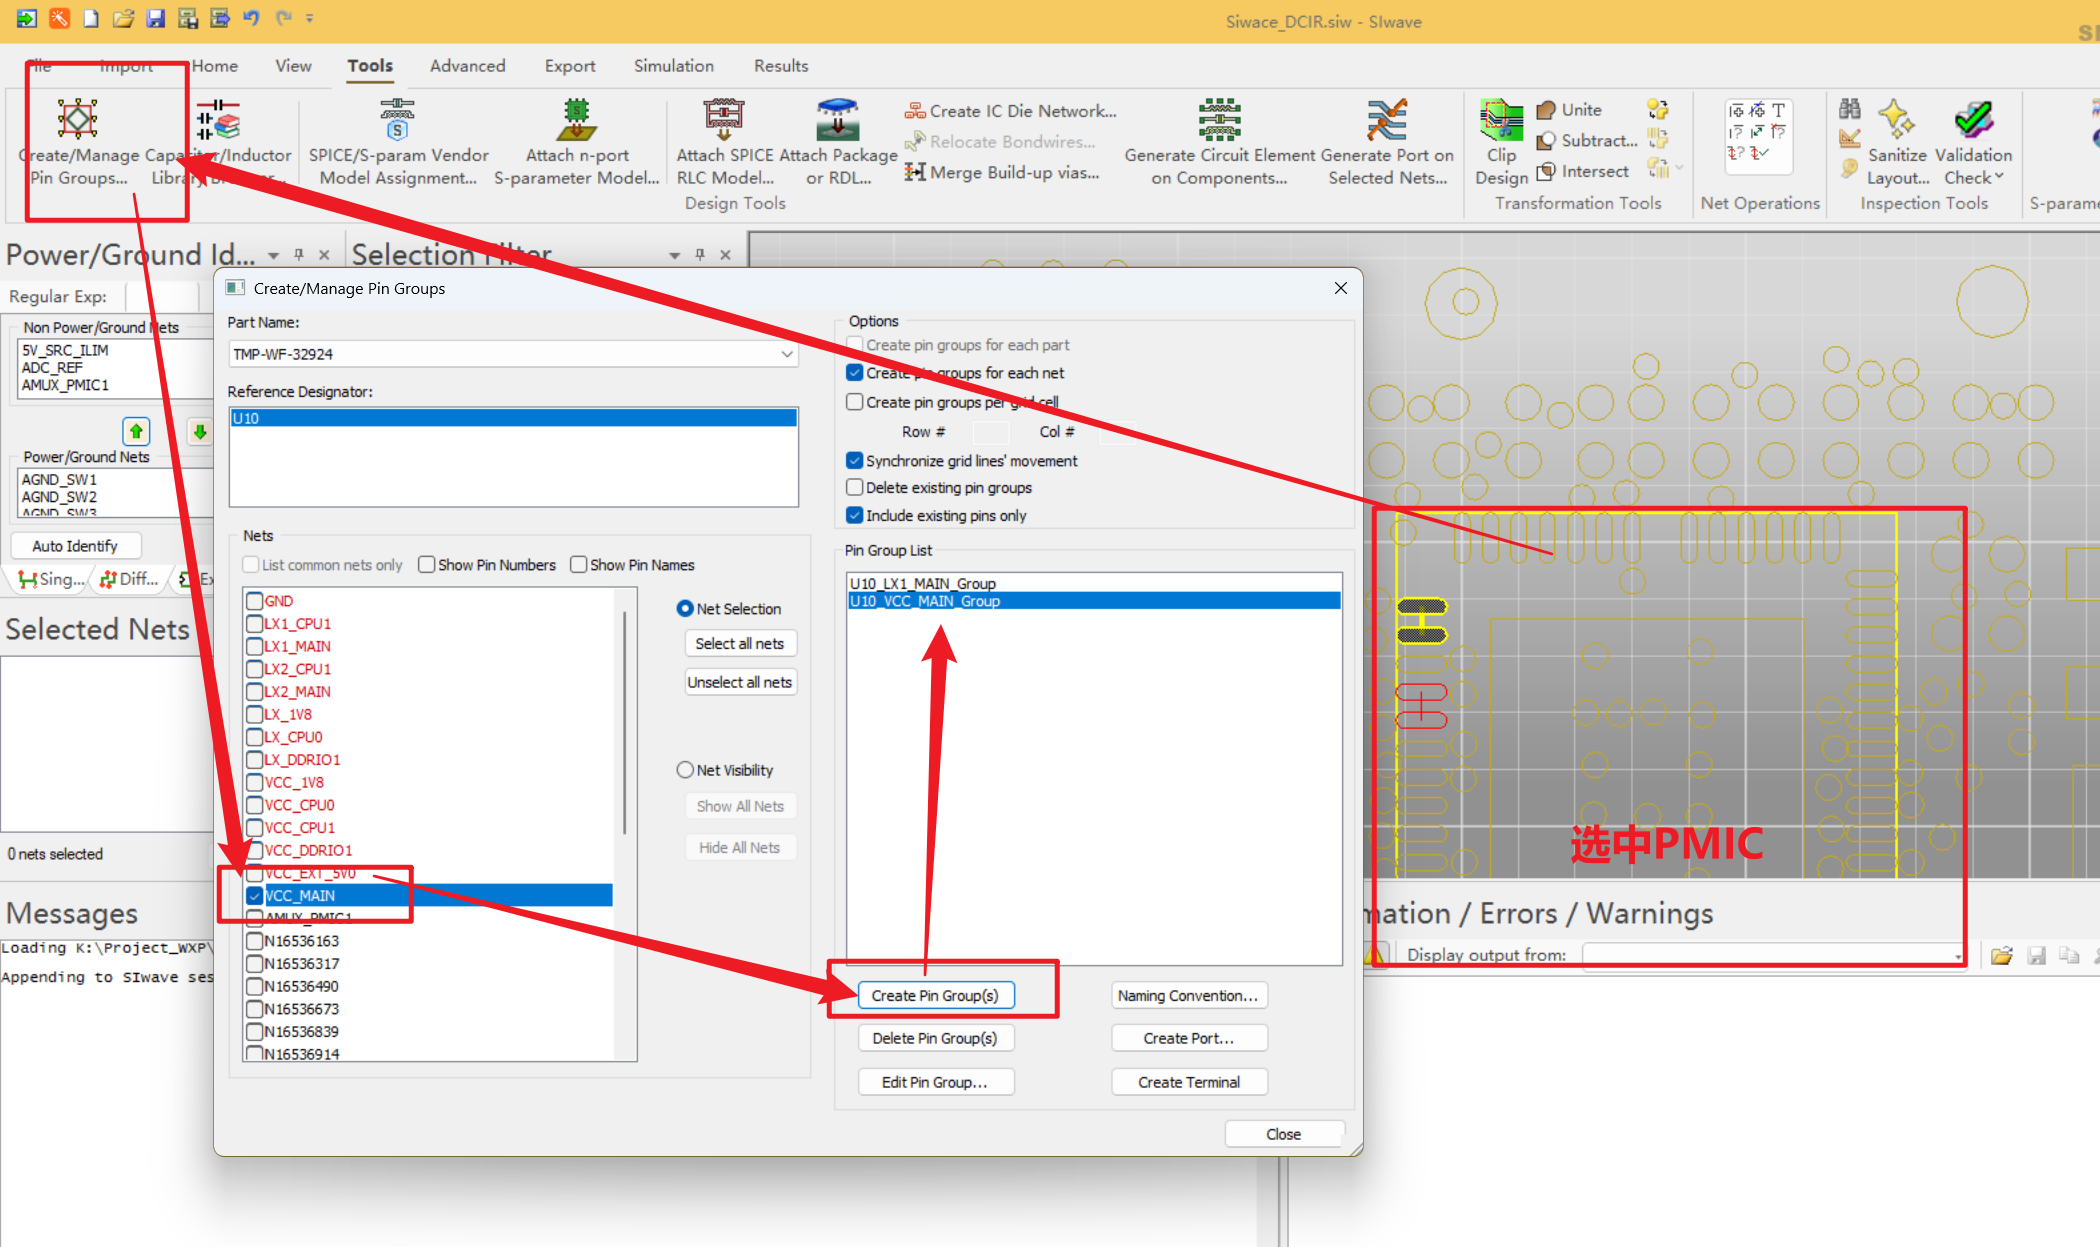Select the Net Visibility radio button
This screenshot has height=1247, width=2100.
tap(685, 770)
